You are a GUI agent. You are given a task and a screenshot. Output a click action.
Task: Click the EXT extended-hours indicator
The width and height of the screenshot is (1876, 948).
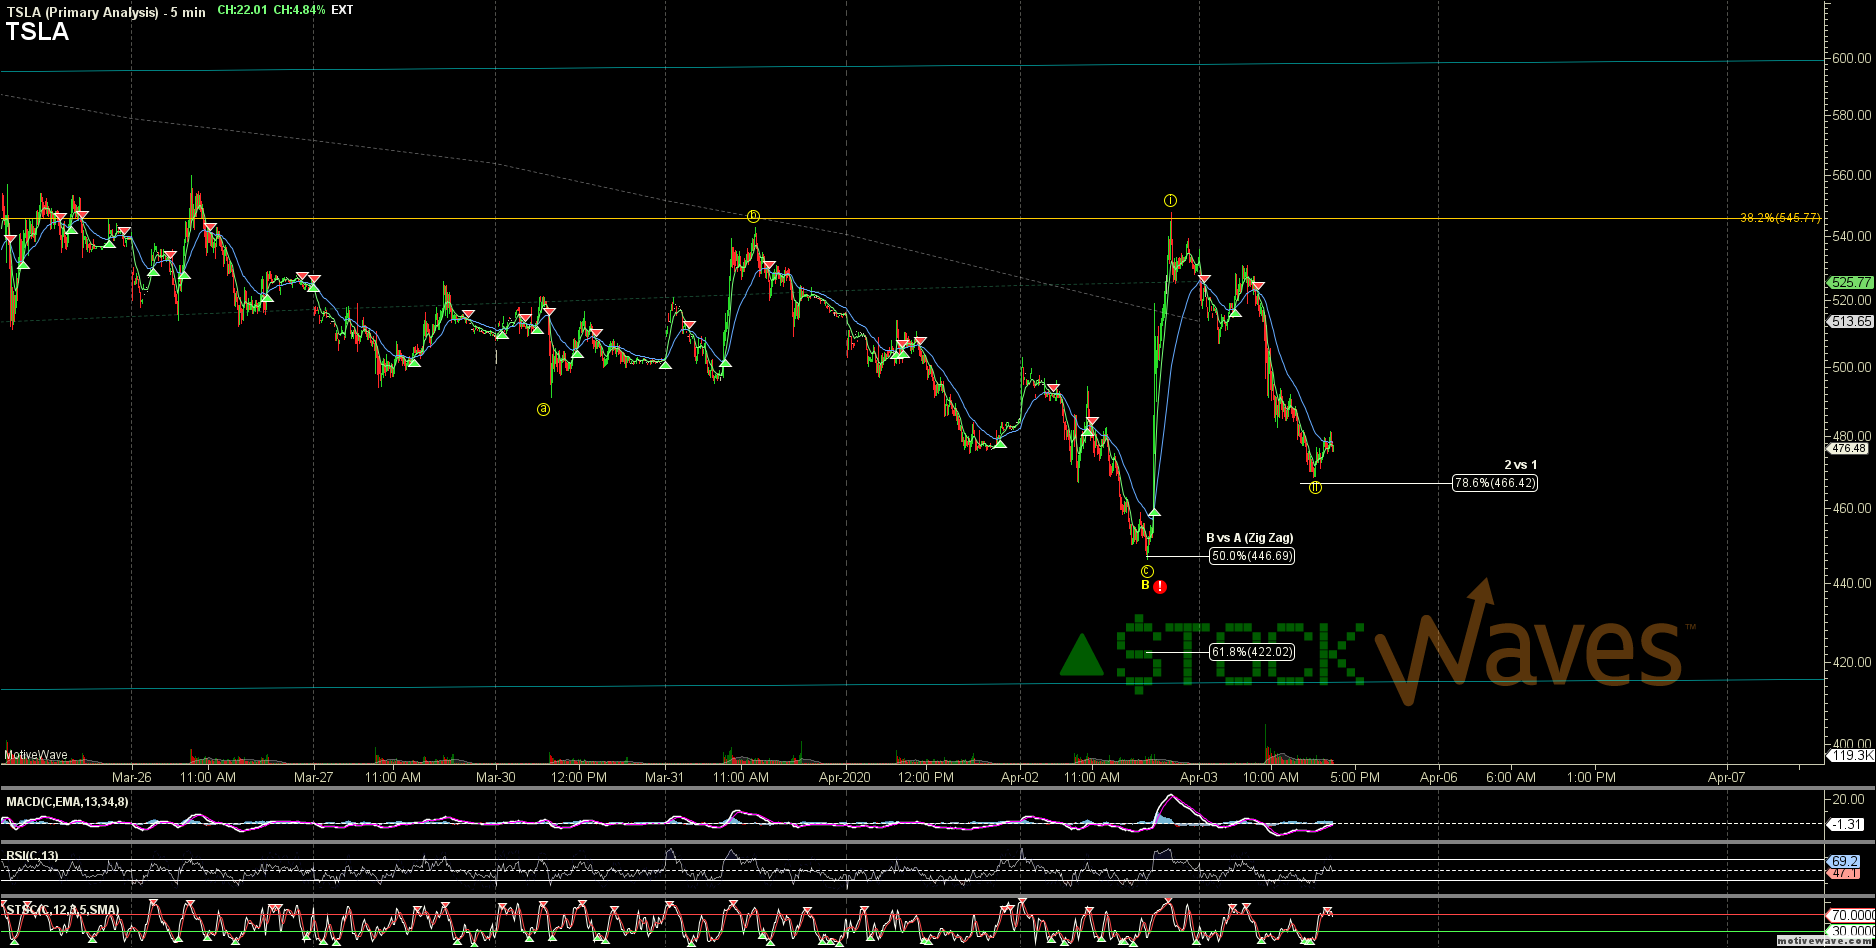[341, 11]
